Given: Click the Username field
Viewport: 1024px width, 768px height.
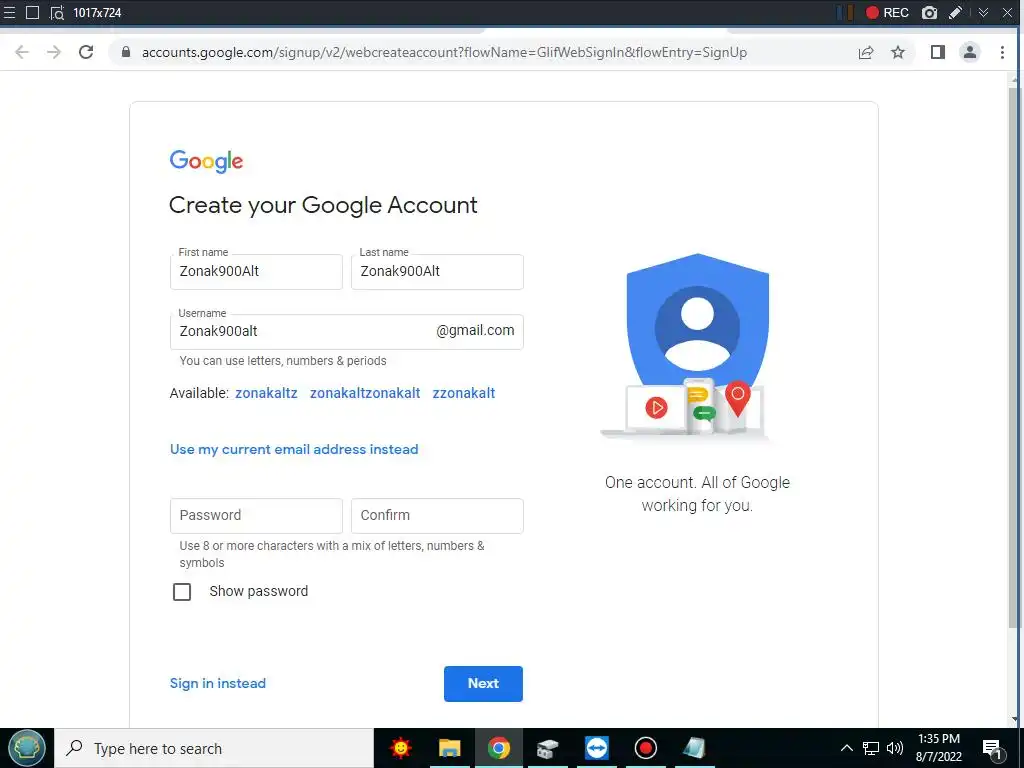Looking at the screenshot, I should [x=347, y=332].
